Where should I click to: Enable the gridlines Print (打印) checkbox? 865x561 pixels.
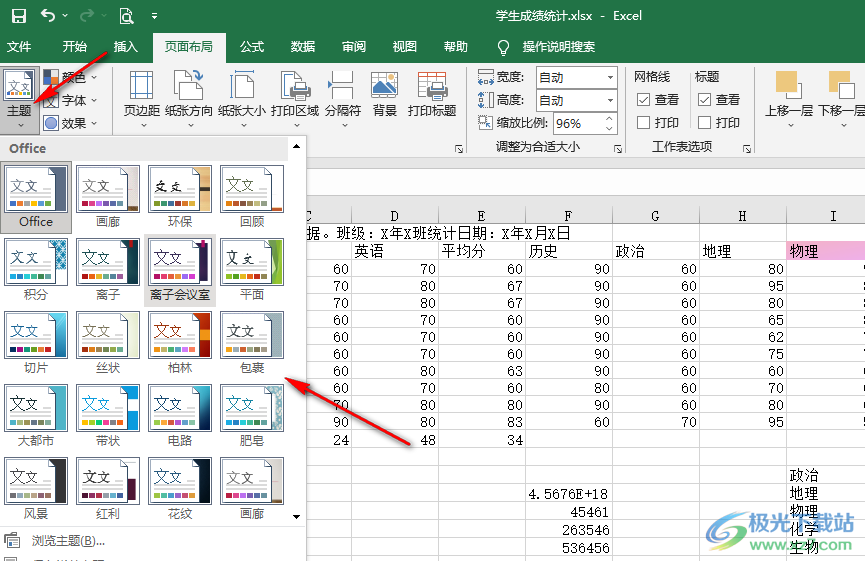[644, 123]
